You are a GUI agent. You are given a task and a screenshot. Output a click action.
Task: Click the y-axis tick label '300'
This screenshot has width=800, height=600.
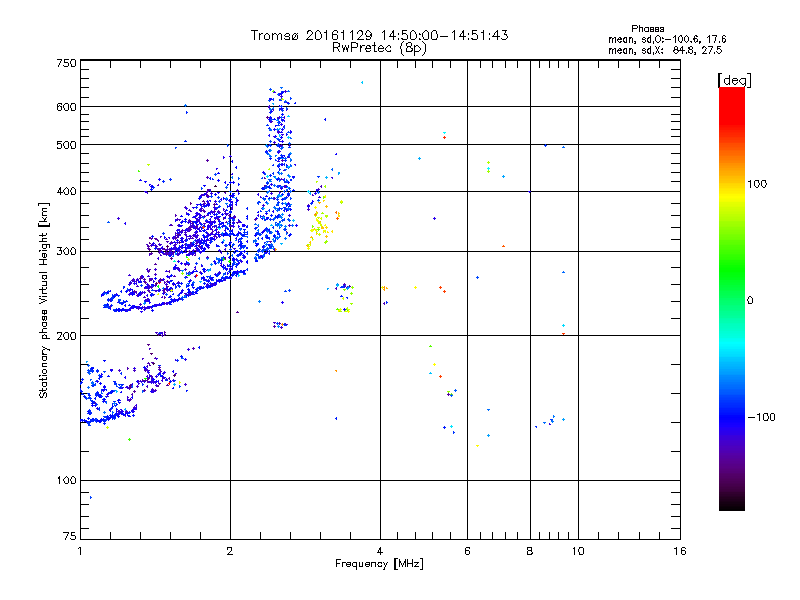[x=66, y=252]
